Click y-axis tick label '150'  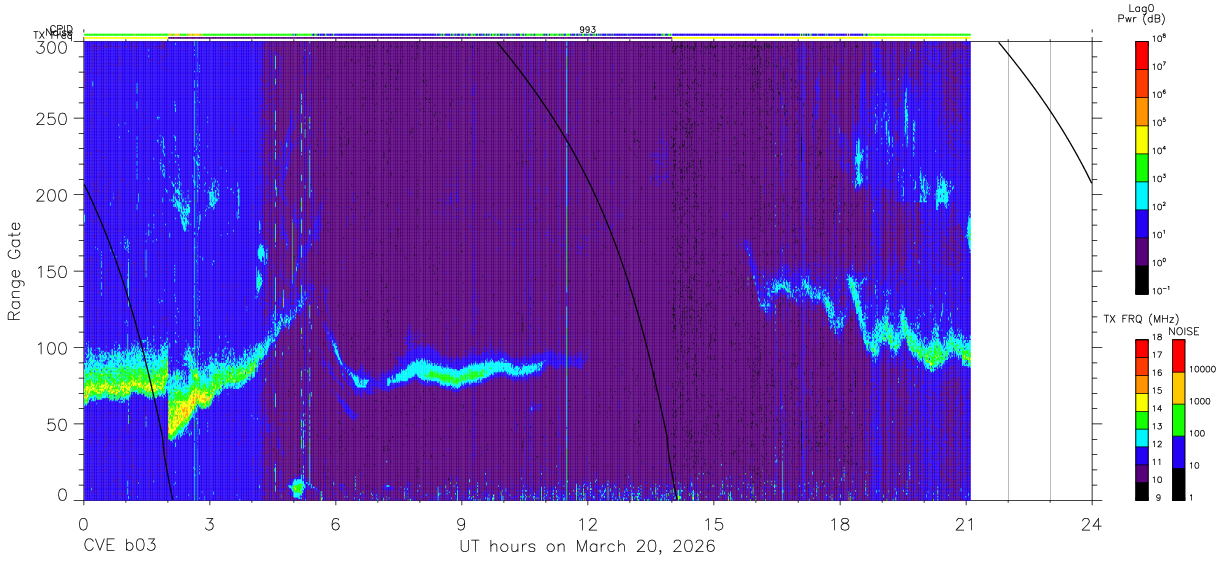[53, 271]
